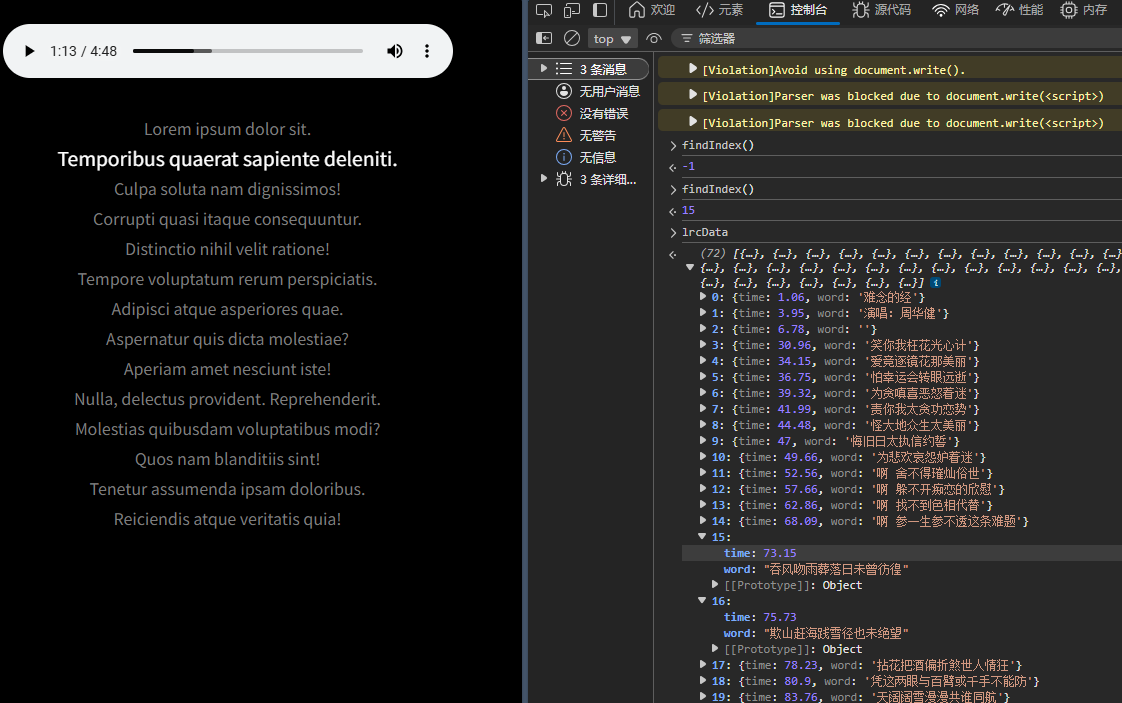Image resolution: width=1122 pixels, height=703 pixels.
Task: Open the 网络 tab
Action: tap(955, 10)
